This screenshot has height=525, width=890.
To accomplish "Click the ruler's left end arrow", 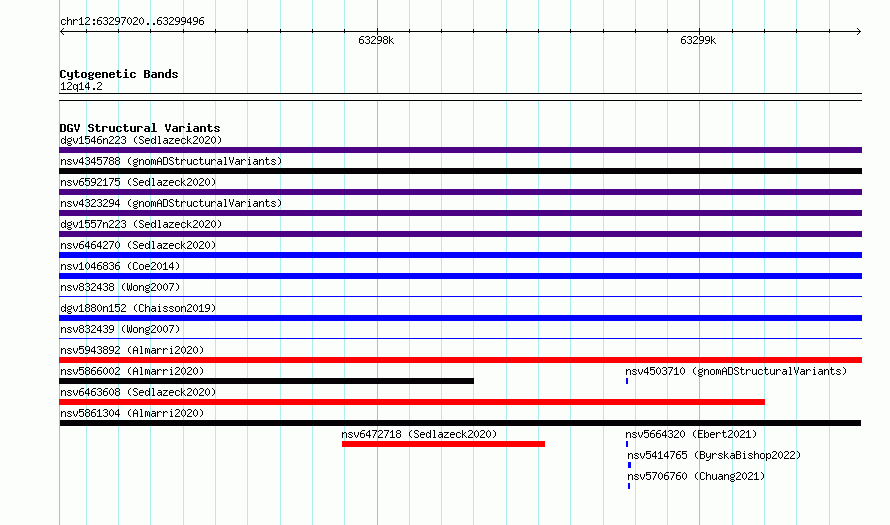I will 62,32.
